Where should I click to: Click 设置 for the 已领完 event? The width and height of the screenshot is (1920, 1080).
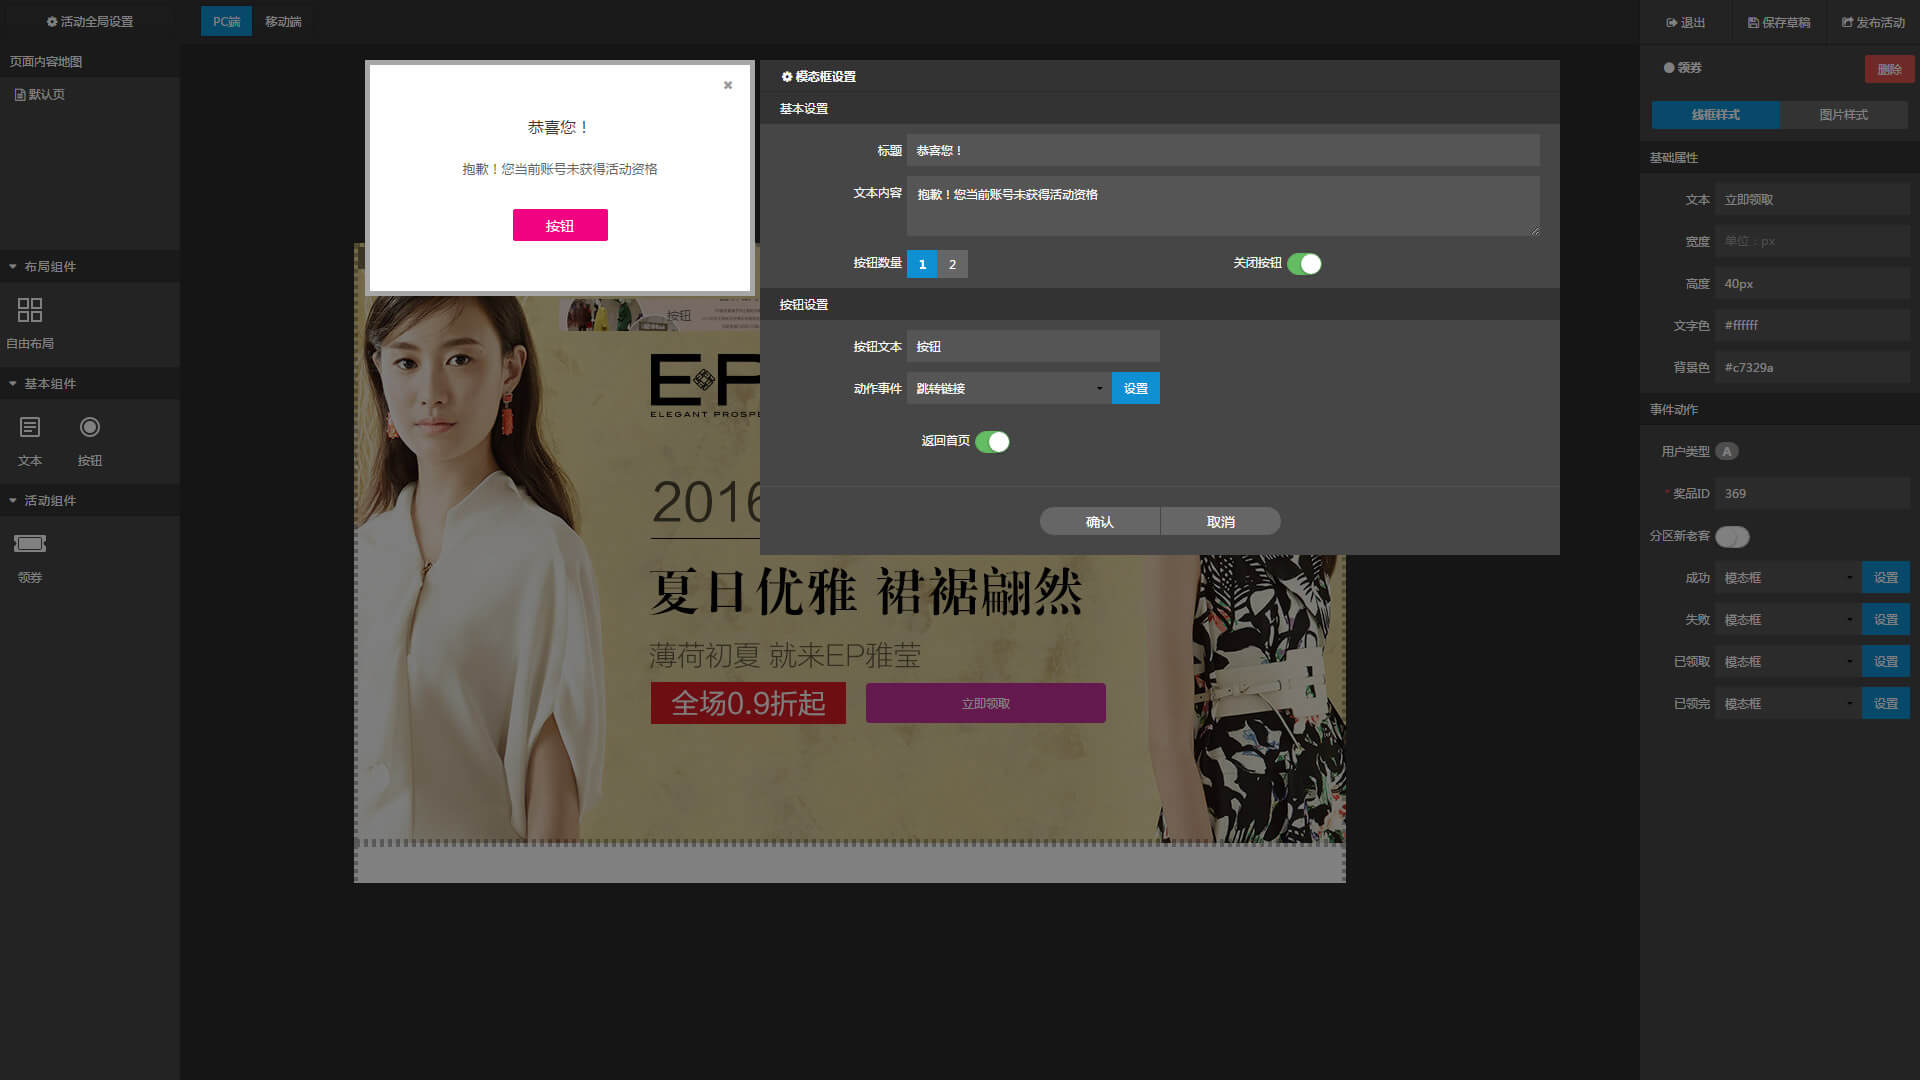pos(1885,704)
